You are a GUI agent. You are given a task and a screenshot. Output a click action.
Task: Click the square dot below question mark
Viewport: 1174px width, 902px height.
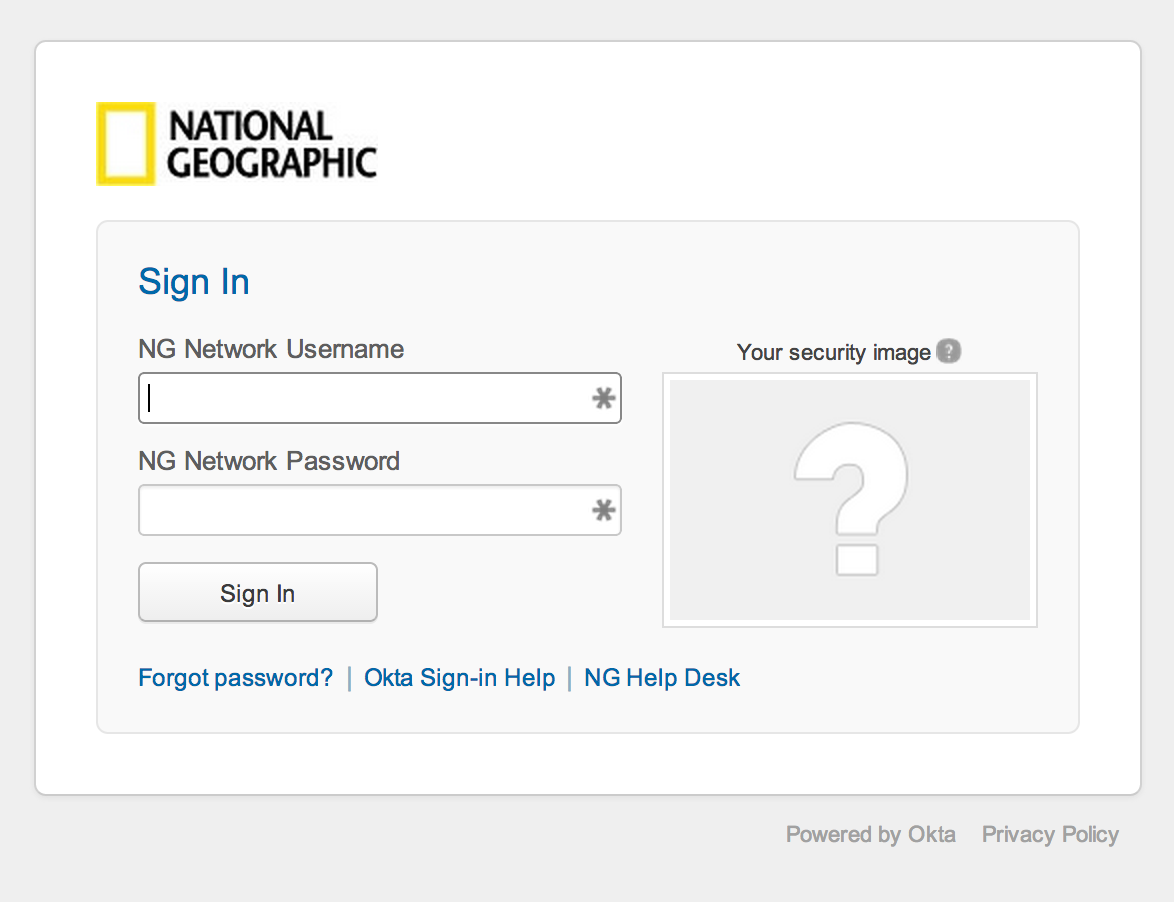pos(857,560)
